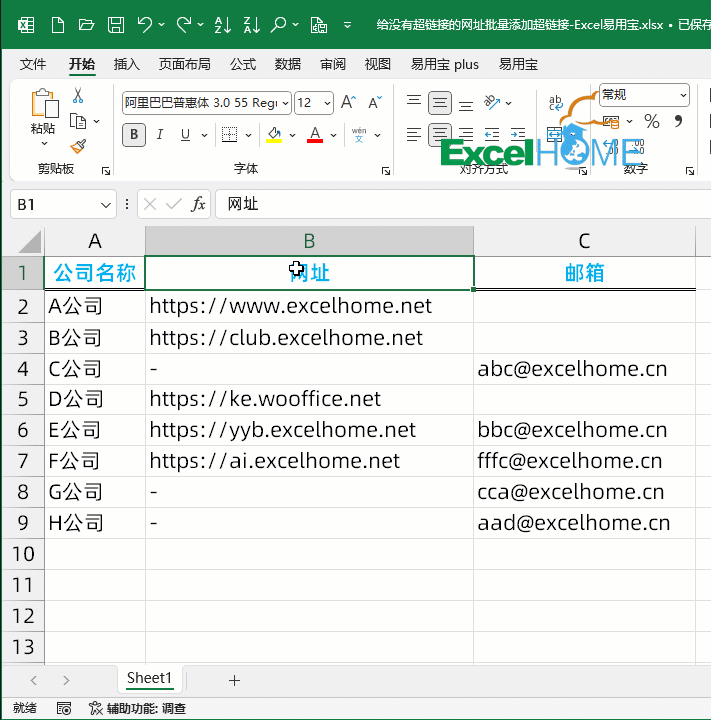This screenshot has height=720, width=711.
Task: Switch to the 易用宝 plus tab
Action: 445,64
